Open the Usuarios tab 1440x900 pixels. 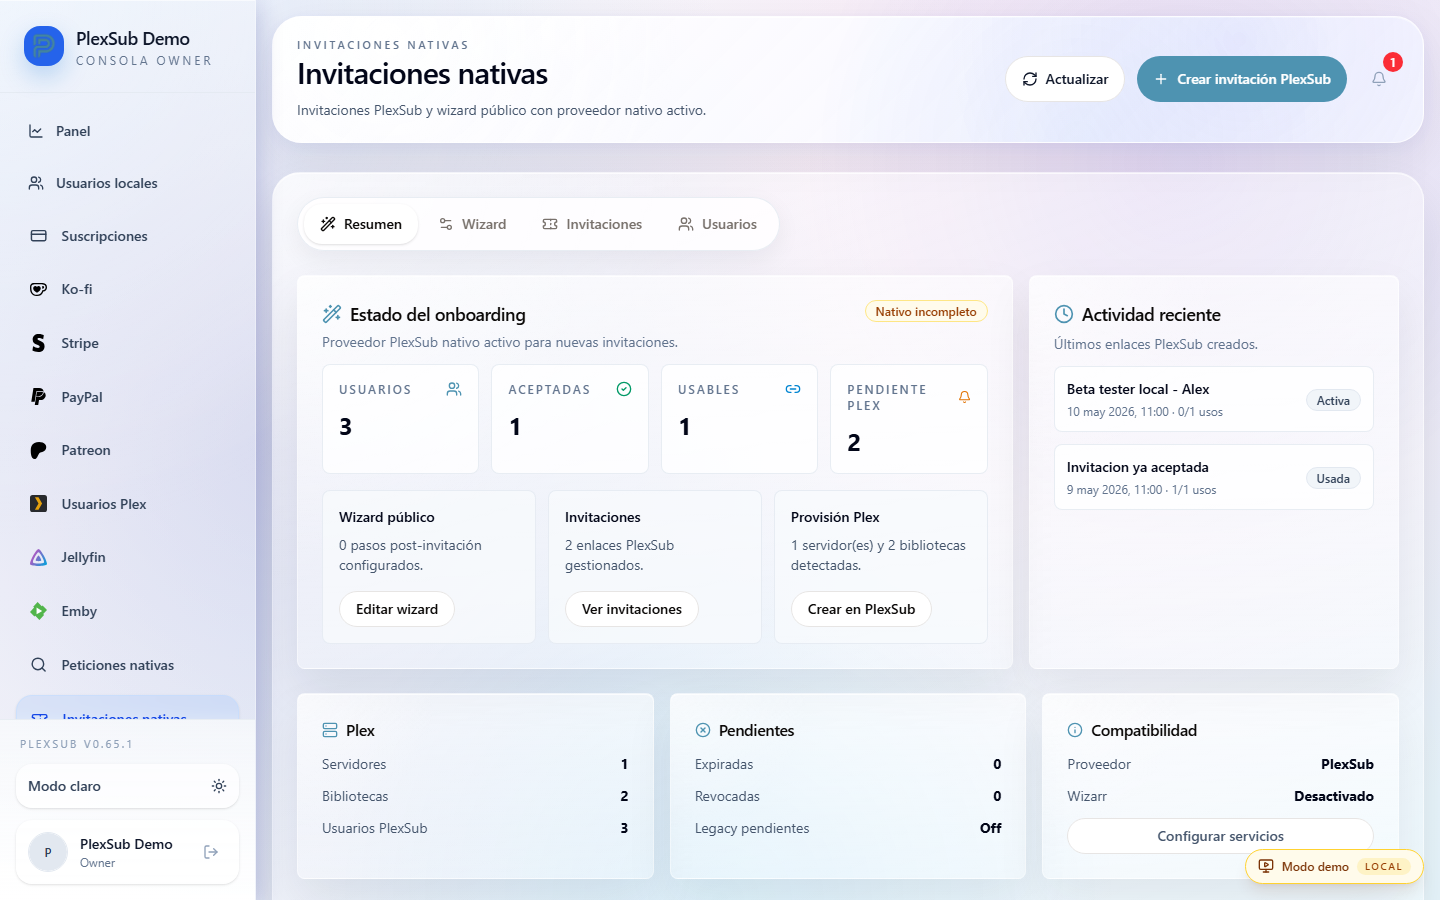(x=717, y=224)
